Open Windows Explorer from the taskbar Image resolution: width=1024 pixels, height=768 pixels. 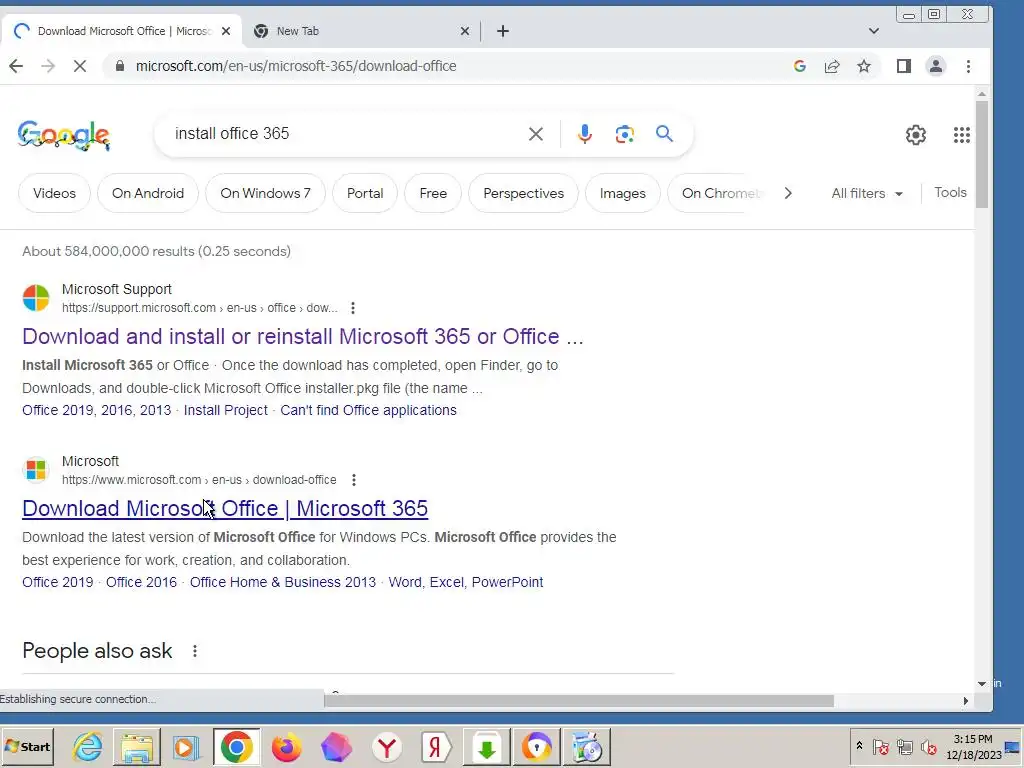136,747
